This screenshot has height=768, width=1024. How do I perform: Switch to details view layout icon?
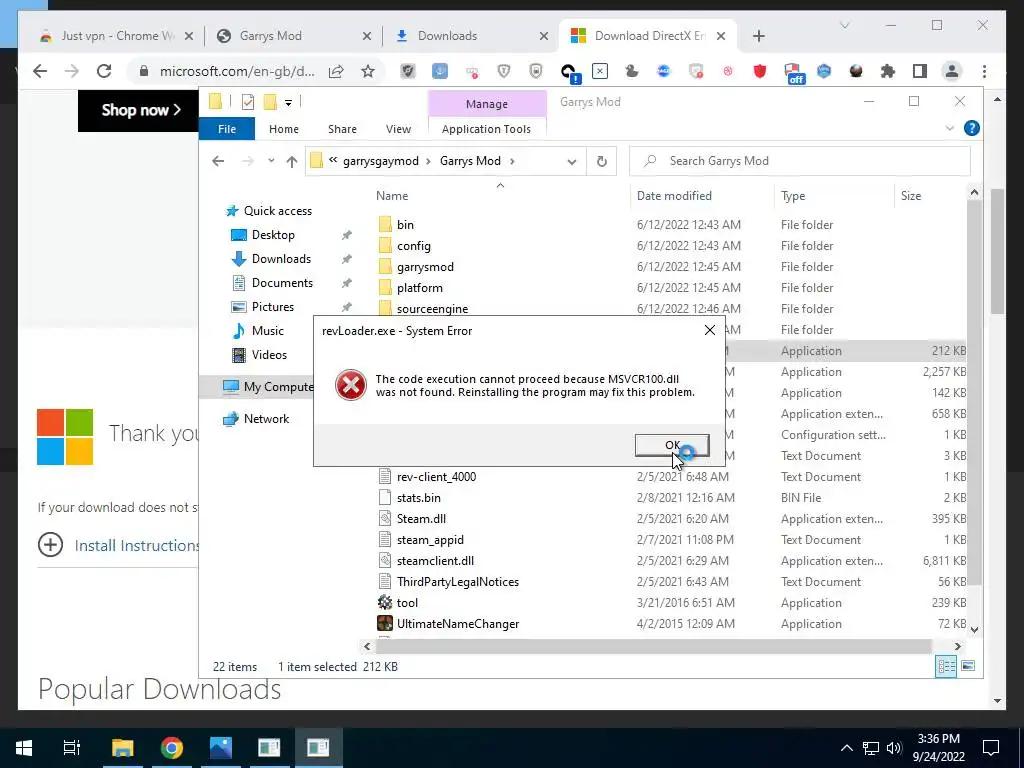click(x=946, y=666)
